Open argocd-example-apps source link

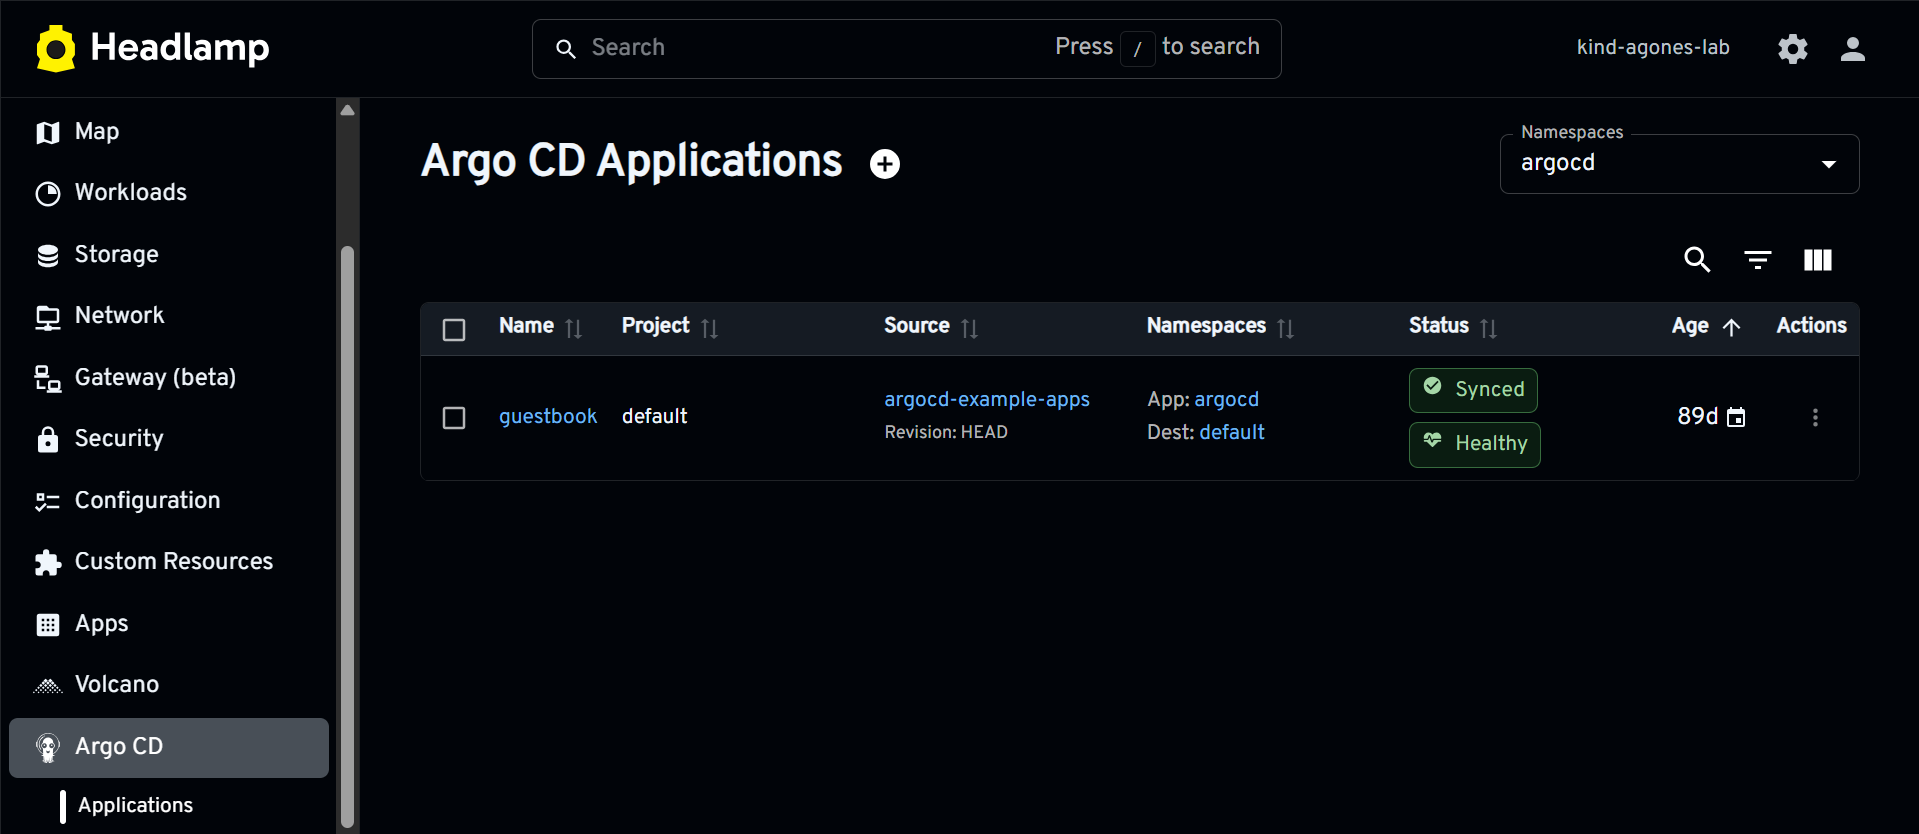pos(987,399)
